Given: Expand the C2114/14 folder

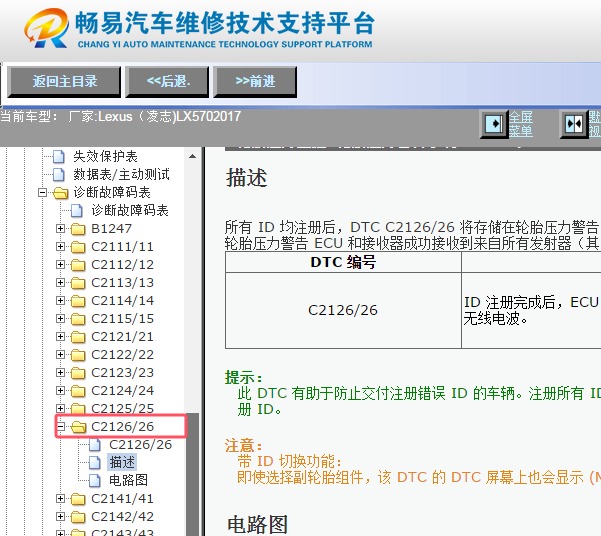Looking at the screenshot, I should tap(60, 300).
